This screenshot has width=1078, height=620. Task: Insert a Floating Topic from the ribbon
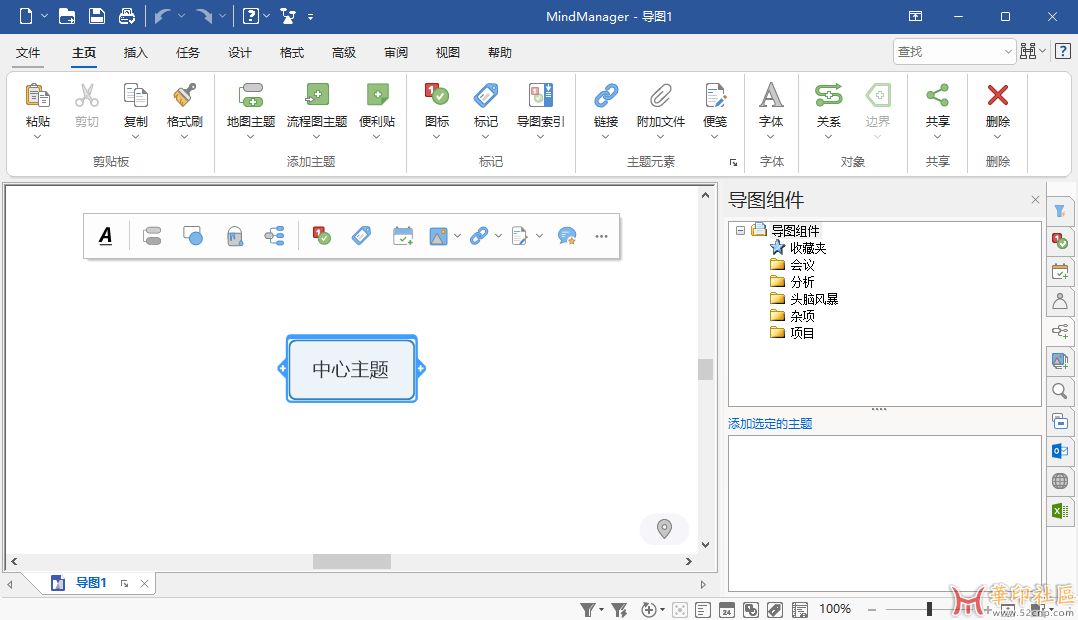point(377,107)
